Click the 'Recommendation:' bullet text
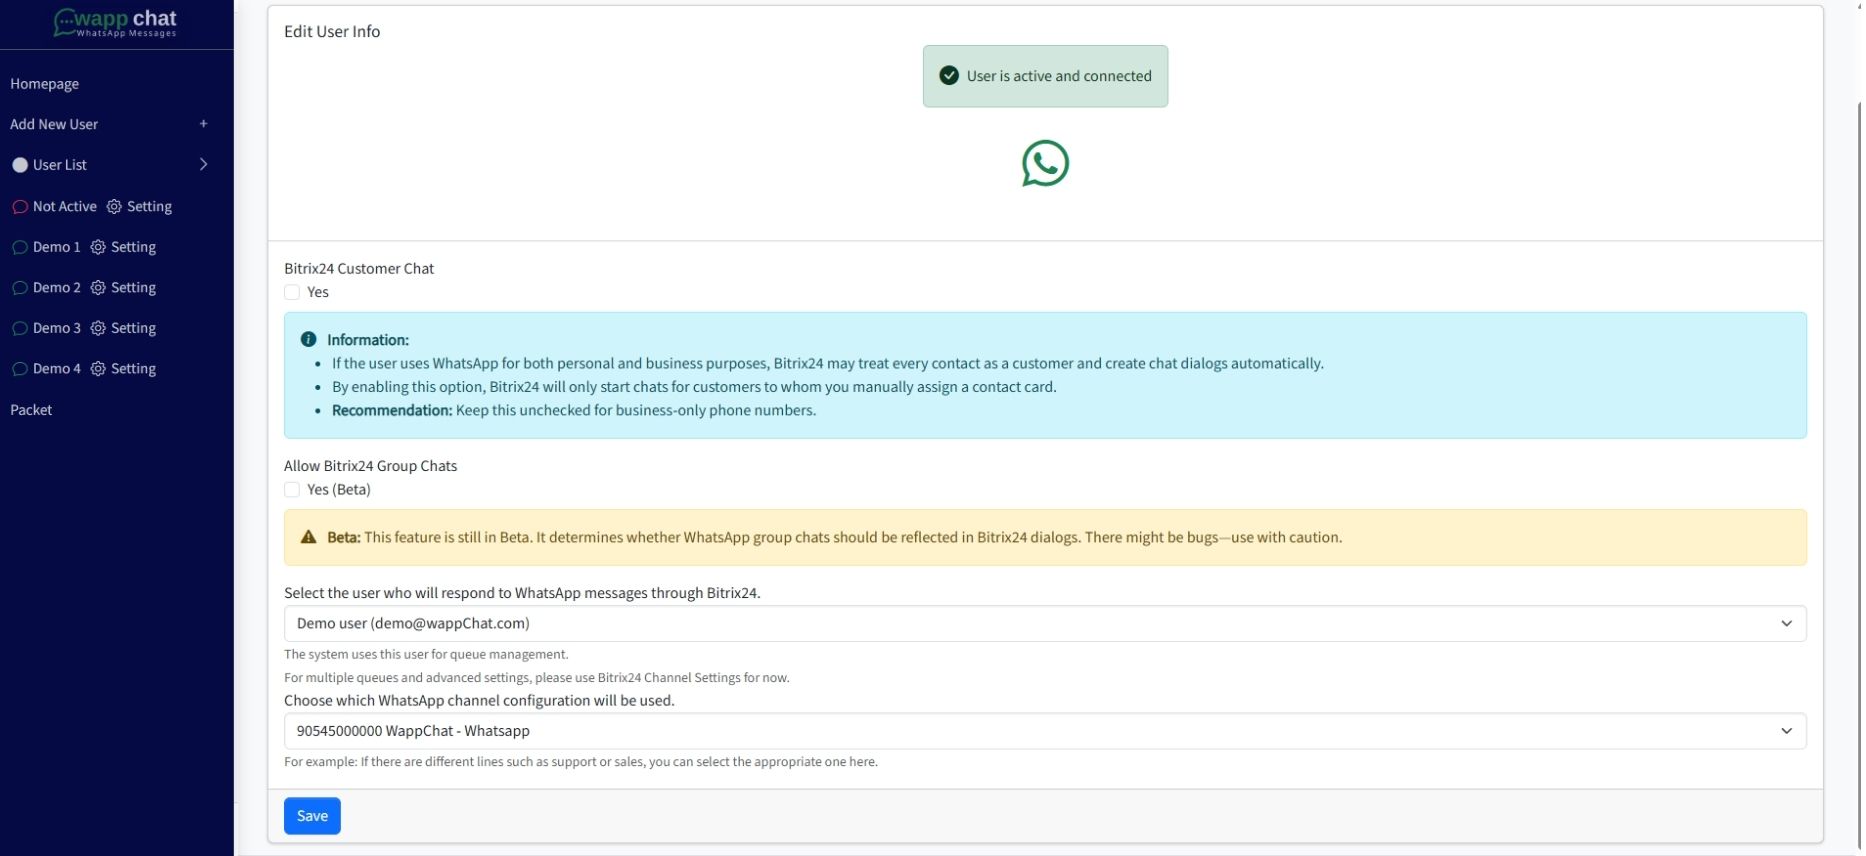The image size is (1866, 856). (x=574, y=411)
